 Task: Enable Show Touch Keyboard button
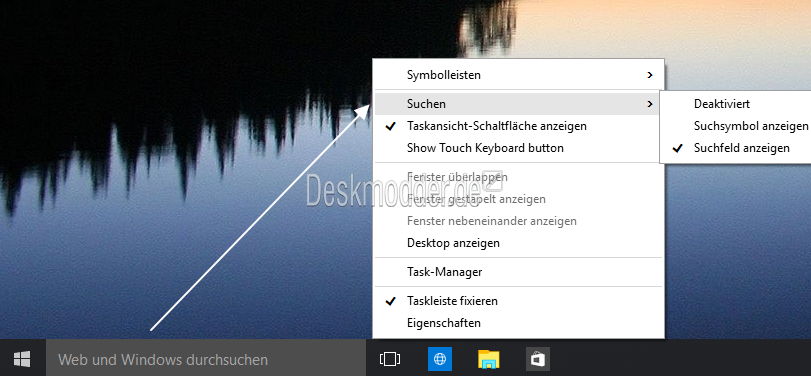tap(519, 148)
